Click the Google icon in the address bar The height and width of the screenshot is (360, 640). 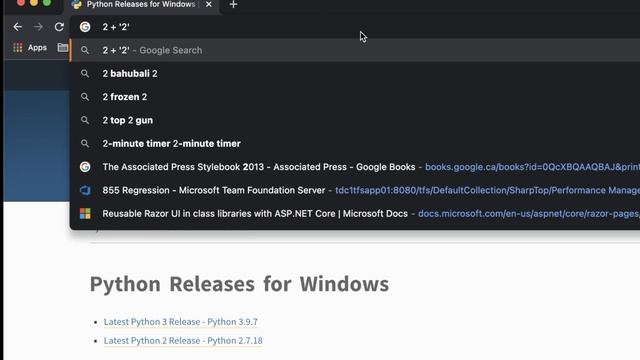click(85, 27)
